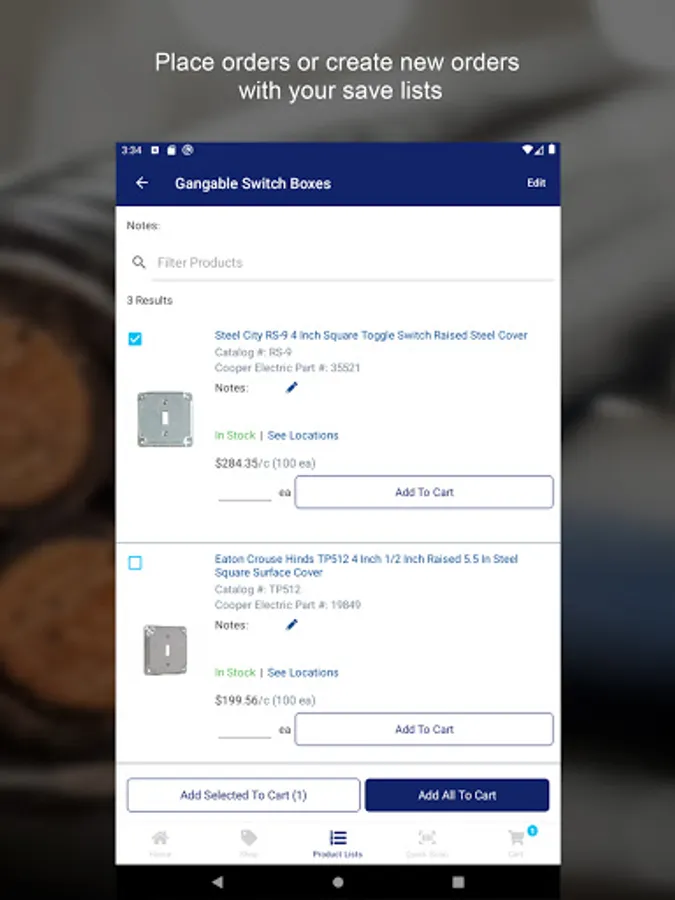Open Home tab in bottom bar

160,843
